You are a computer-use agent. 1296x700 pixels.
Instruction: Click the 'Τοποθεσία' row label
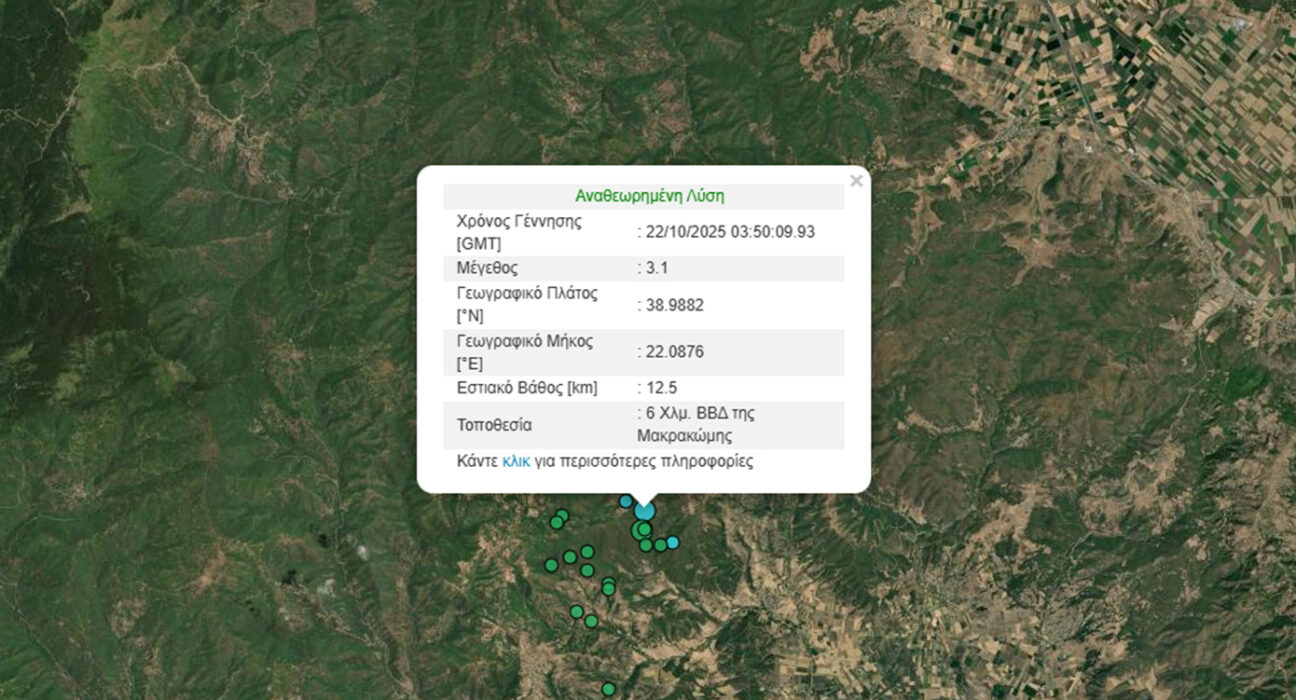tap(494, 425)
